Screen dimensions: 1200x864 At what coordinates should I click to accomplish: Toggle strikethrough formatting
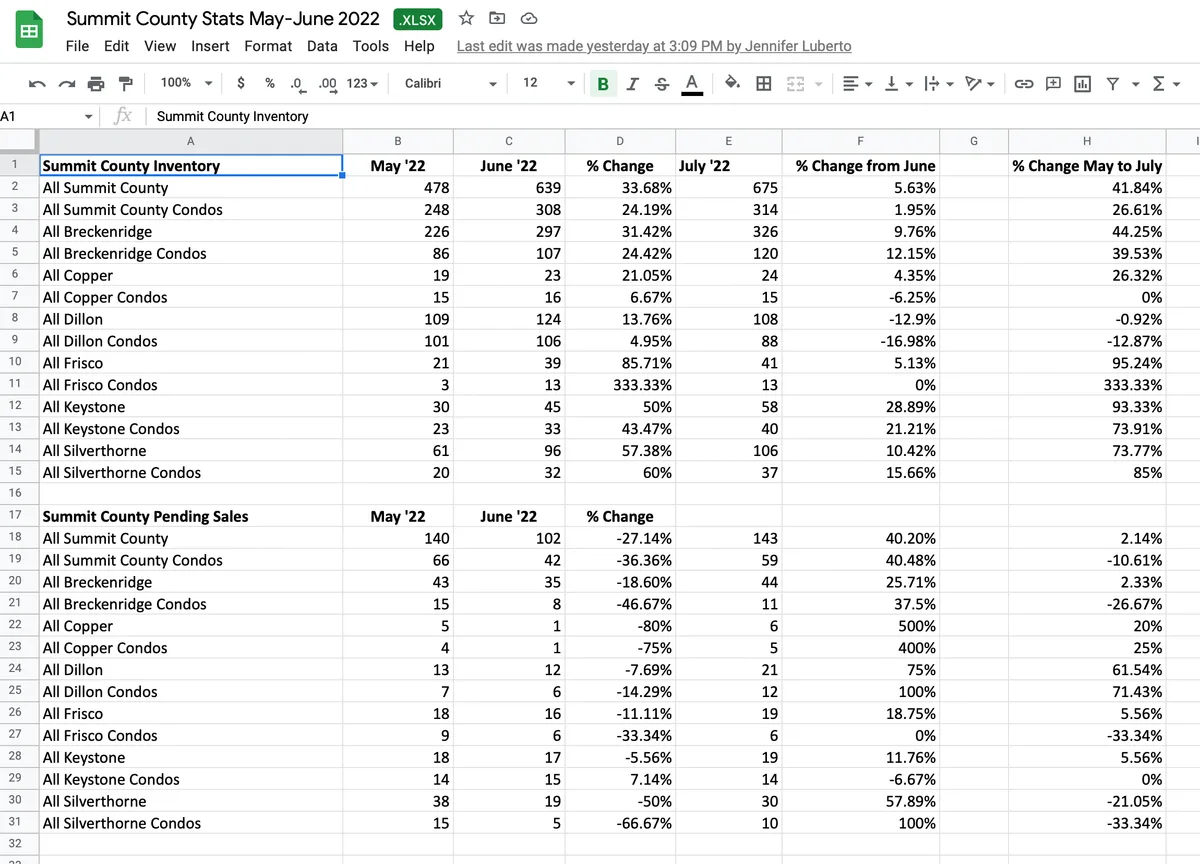pyautogui.click(x=661, y=84)
